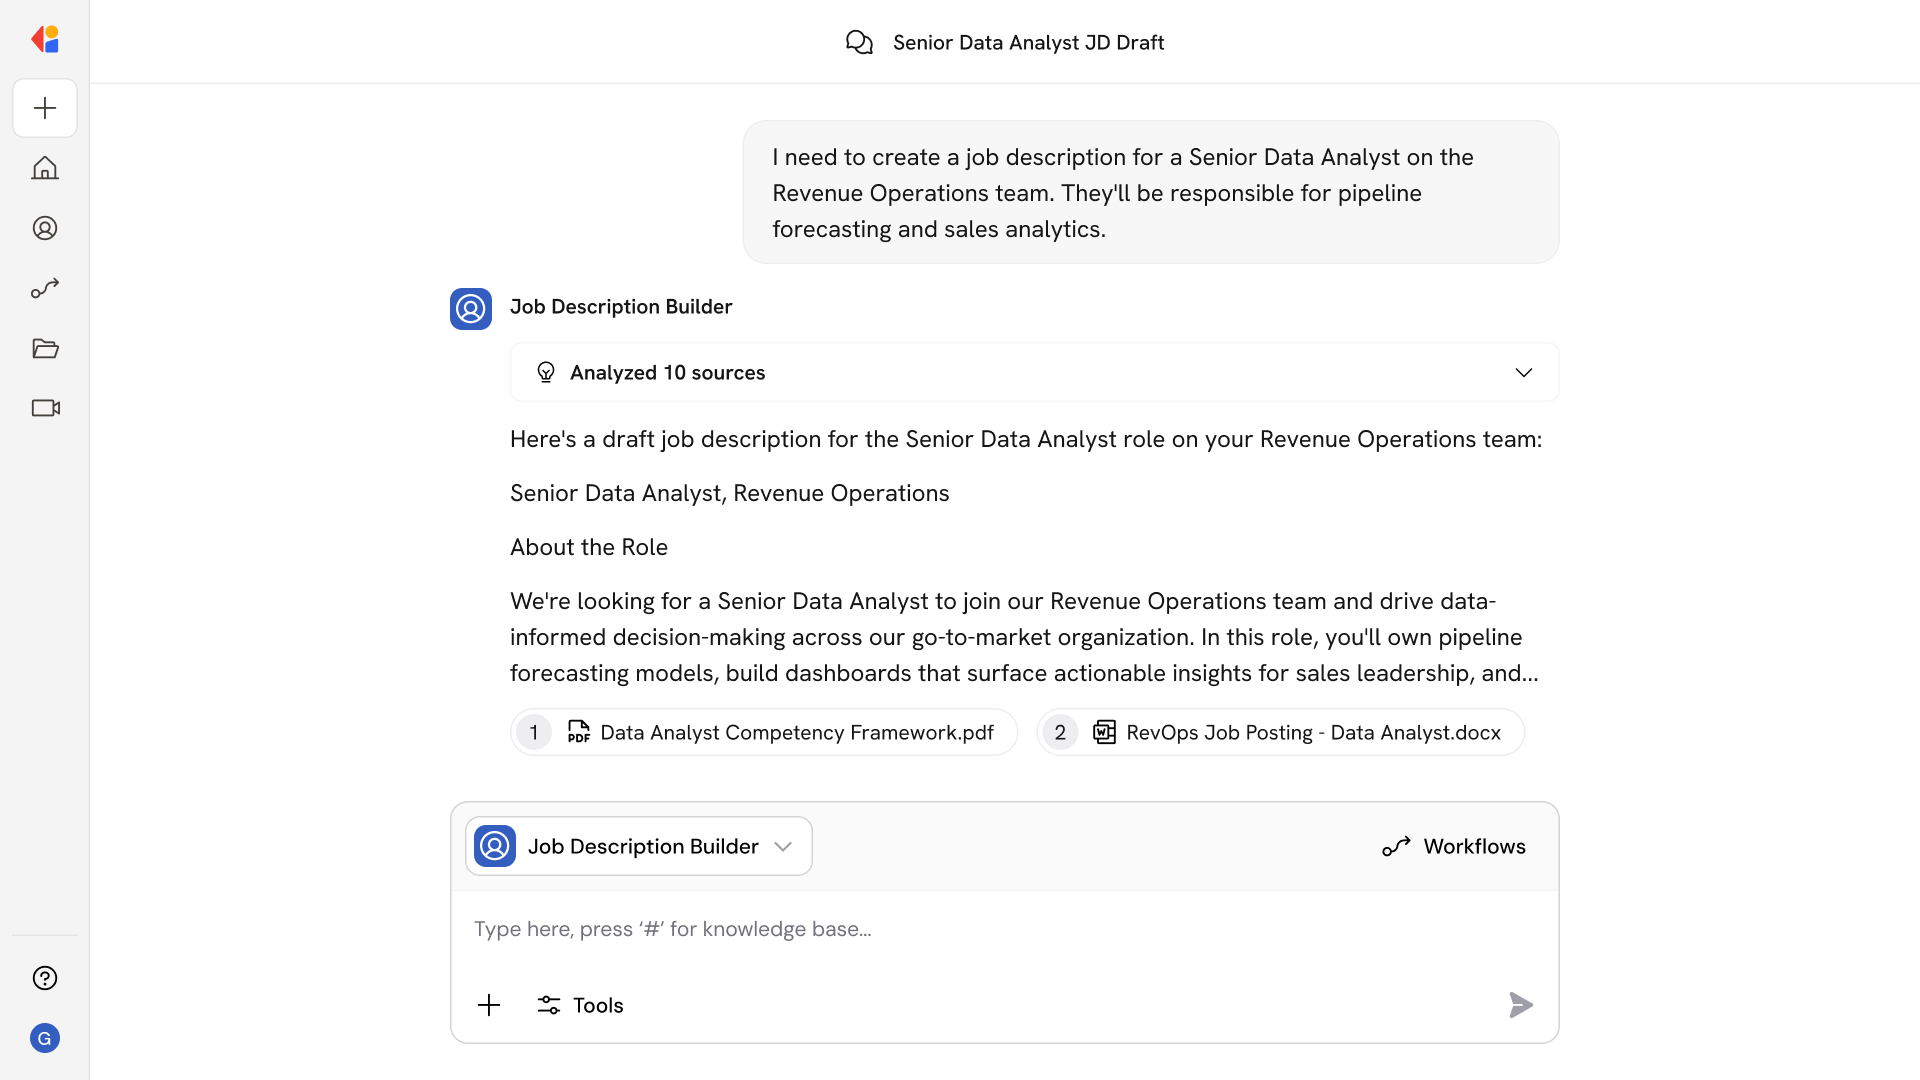Open the folder files icon in sidebar
Screen dimensions: 1920x1080
click(x=45, y=348)
